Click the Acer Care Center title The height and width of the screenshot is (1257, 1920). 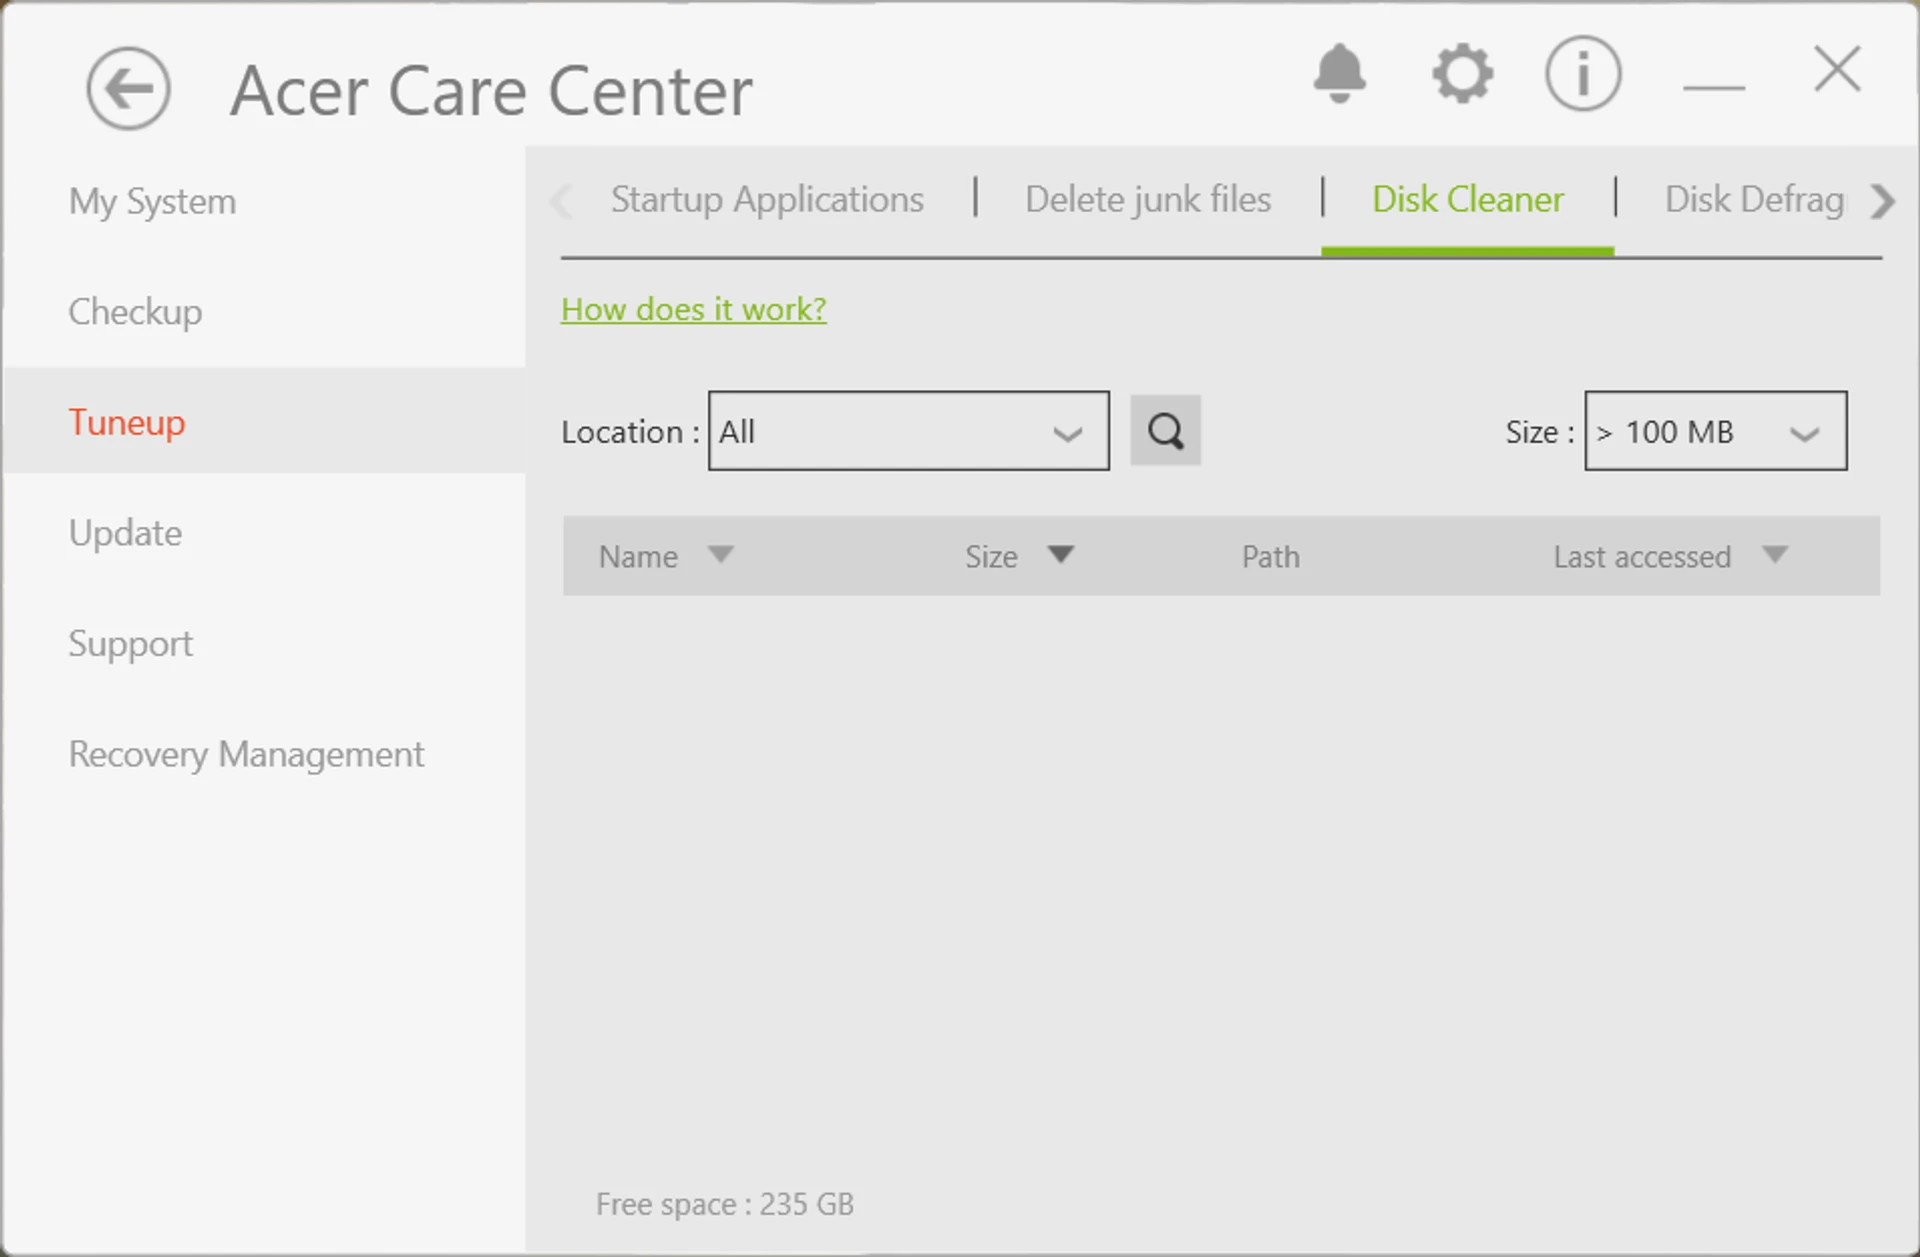(x=491, y=91)
